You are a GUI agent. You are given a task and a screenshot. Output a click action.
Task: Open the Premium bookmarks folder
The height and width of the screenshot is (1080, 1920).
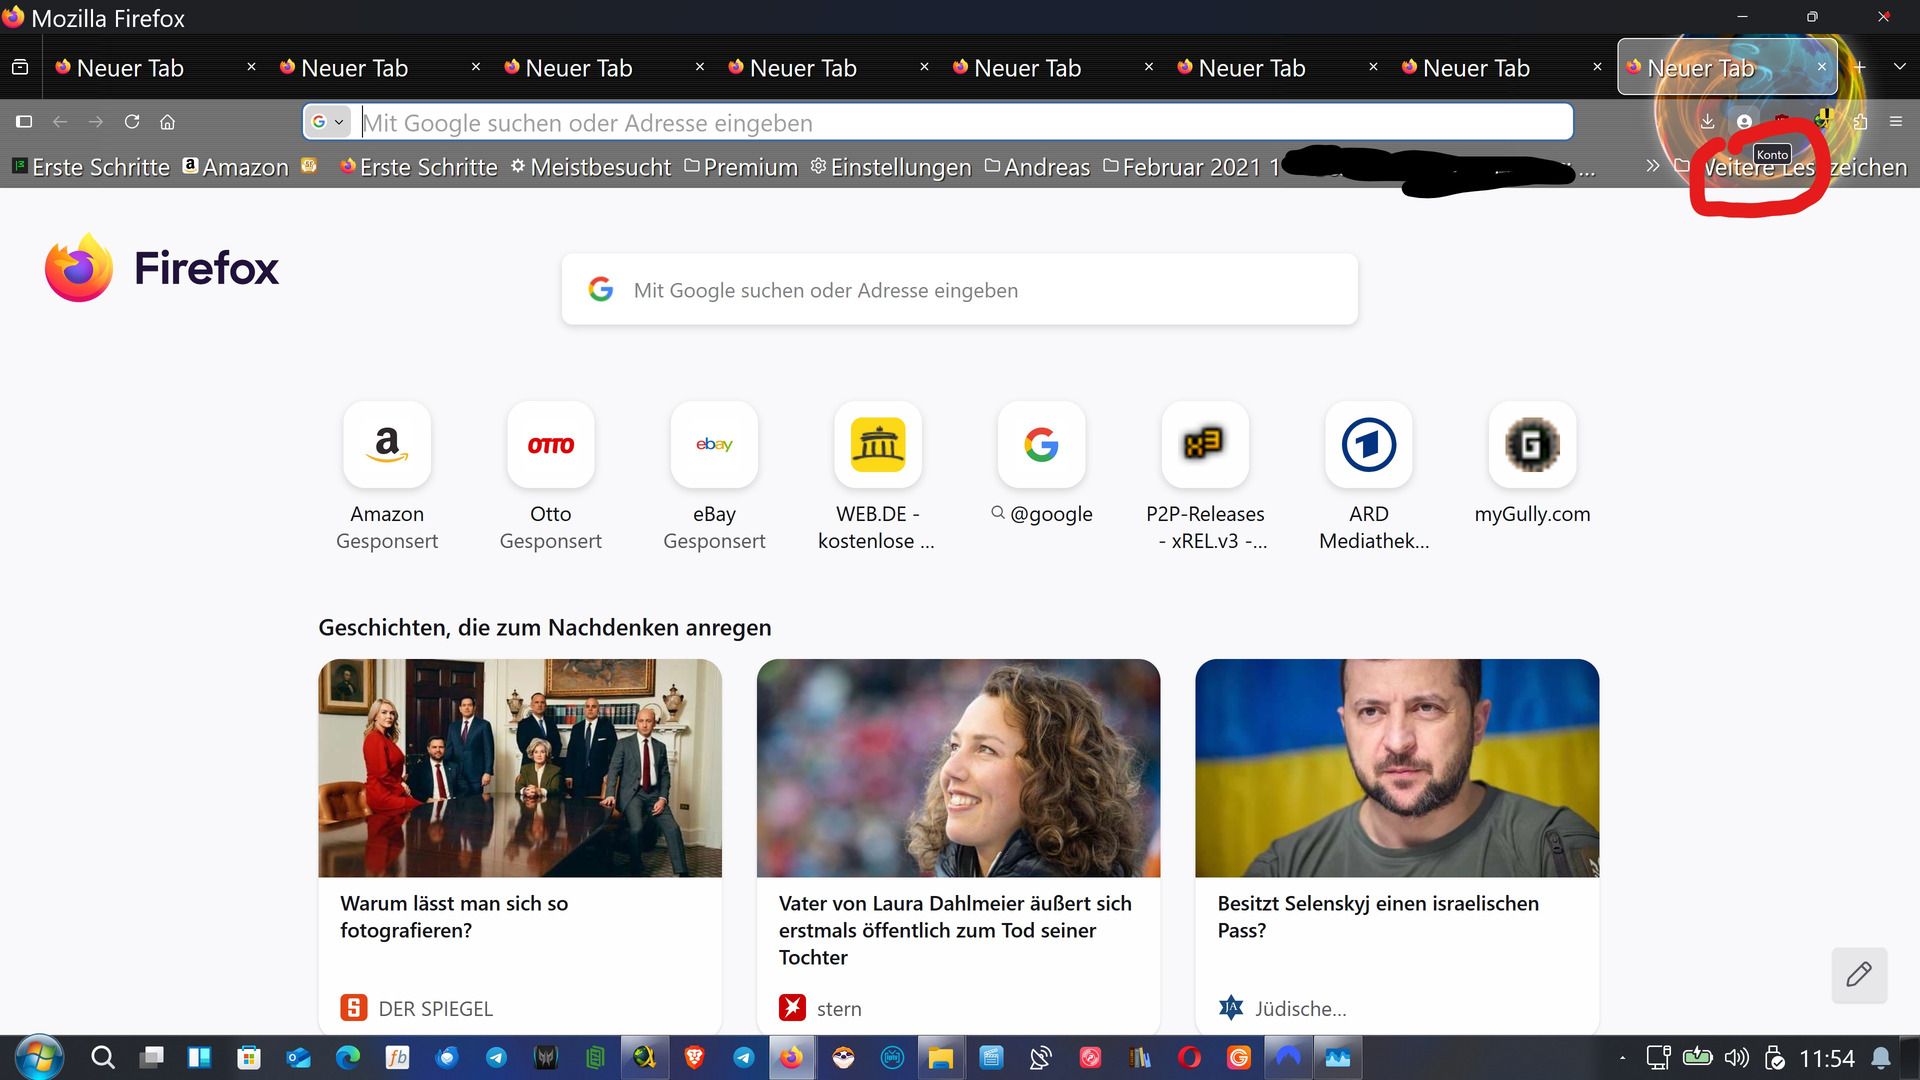tap(741, 167)
